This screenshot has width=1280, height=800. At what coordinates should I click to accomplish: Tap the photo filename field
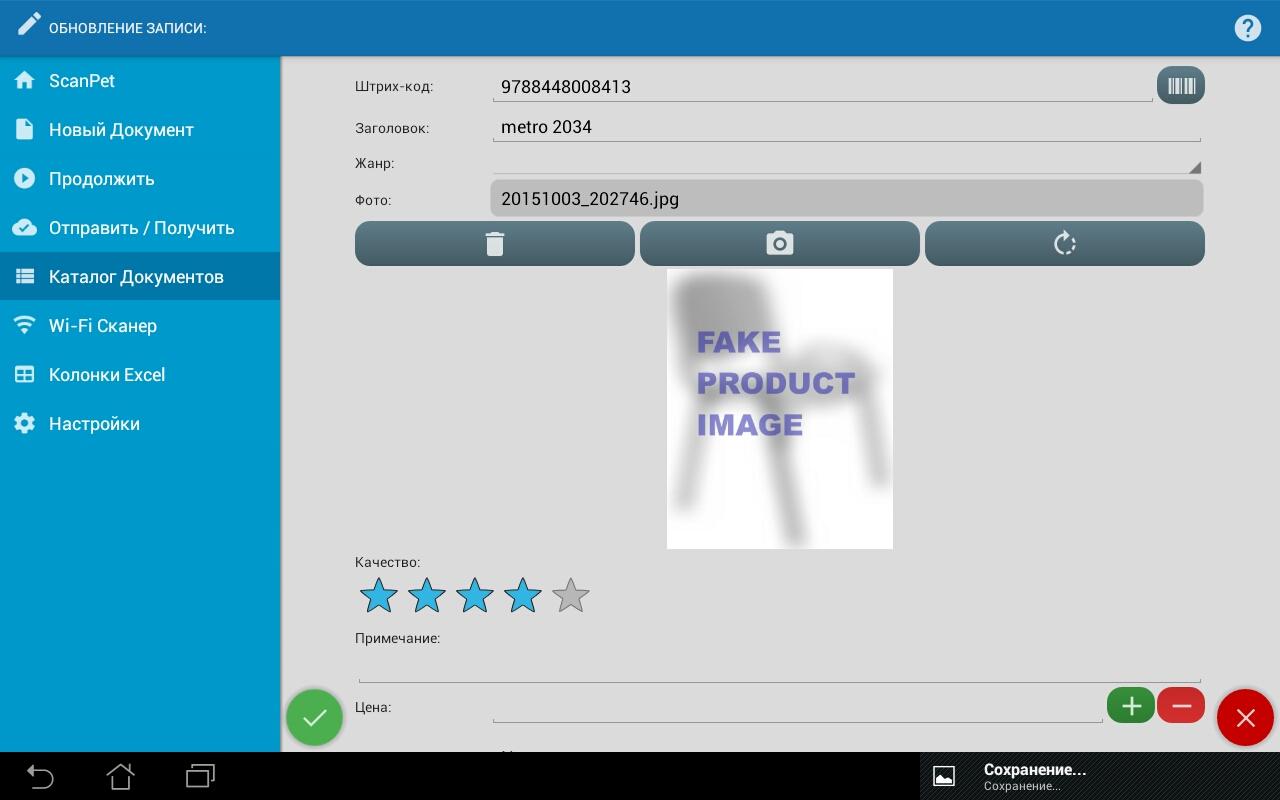(x=846, y=198)
